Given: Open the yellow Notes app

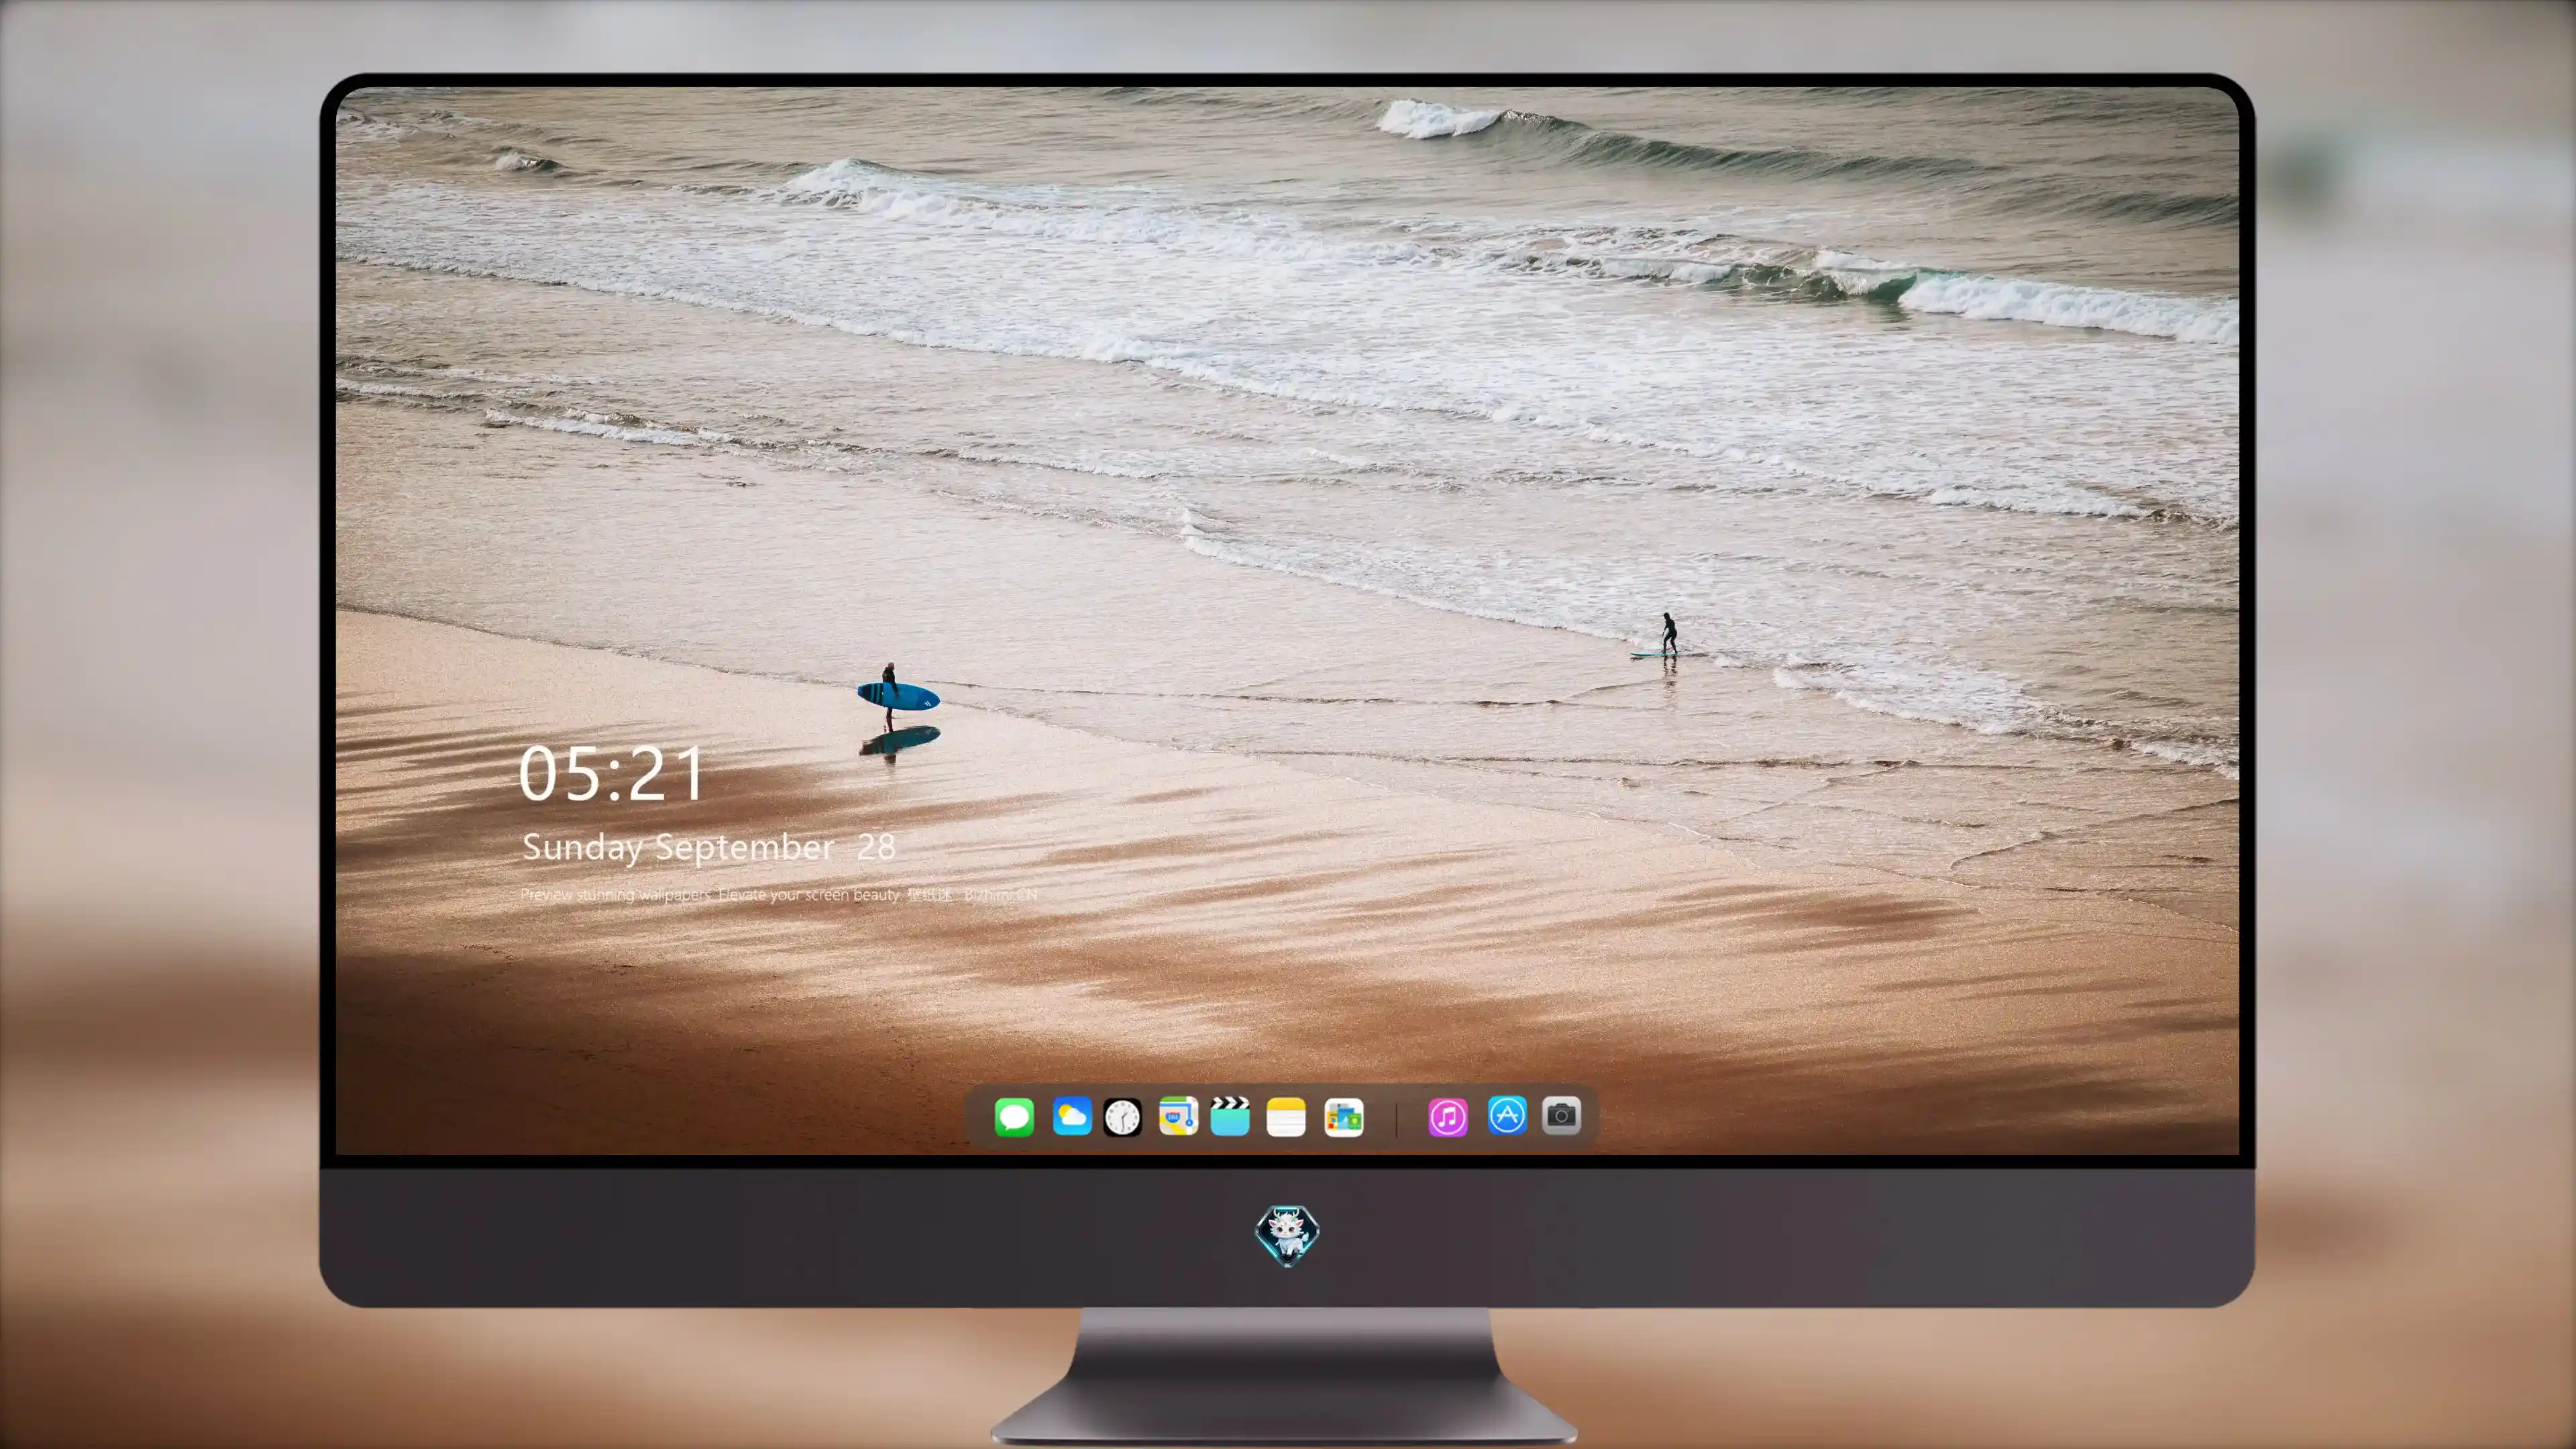Looking at the screenshot, I should [1286, 1116].
